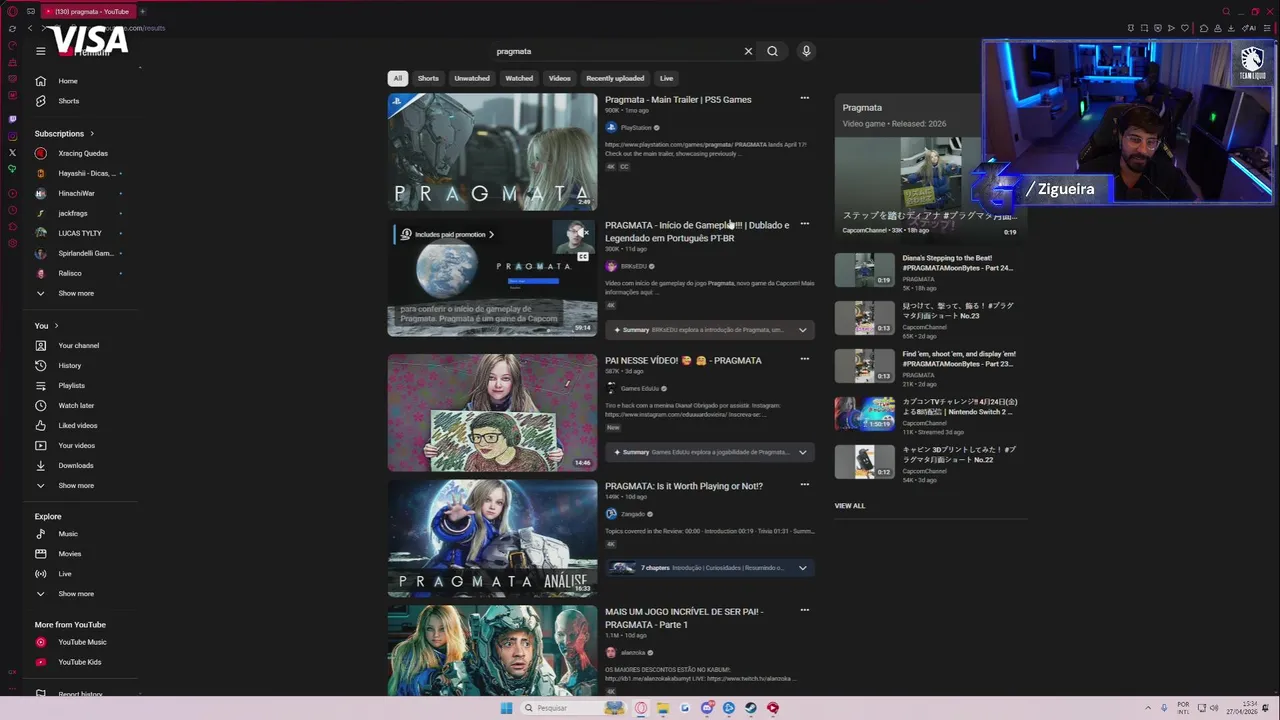Viewport: 1280px width, 720px height.
Task: Open the Twitch icon in Opera sidebar
Action: coord(12,119)
